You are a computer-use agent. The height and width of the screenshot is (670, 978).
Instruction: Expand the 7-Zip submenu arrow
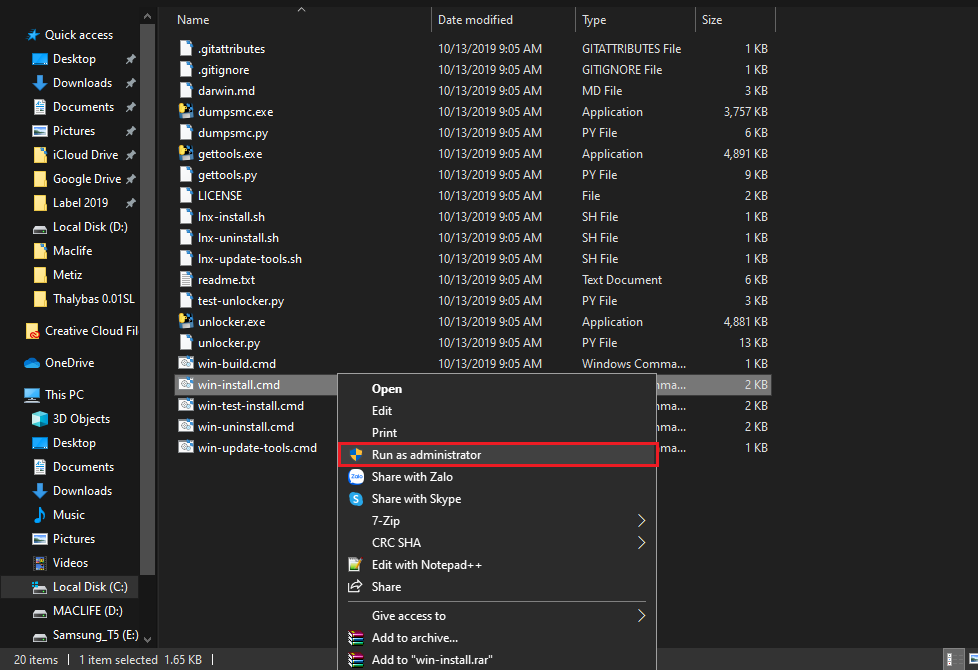[641, 521]
